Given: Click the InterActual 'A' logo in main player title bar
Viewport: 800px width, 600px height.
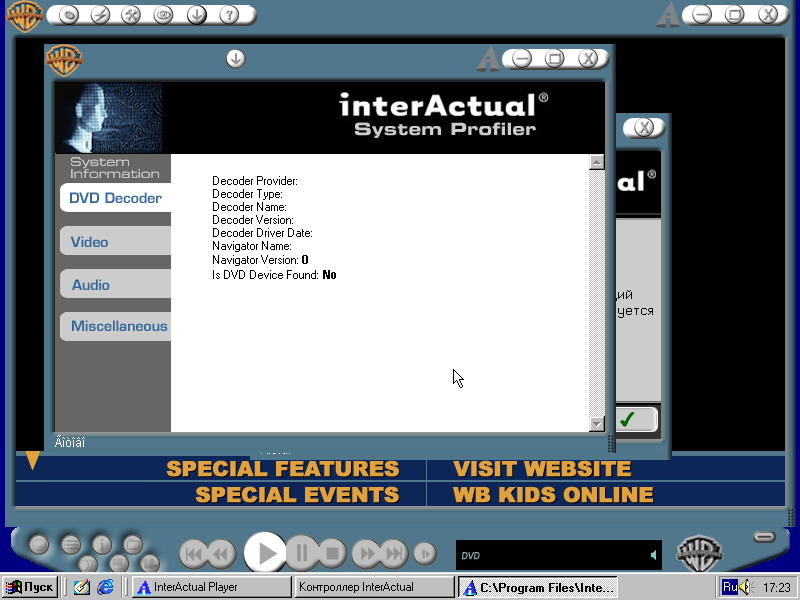Looking at the screenshot, I should coord(668,15).
